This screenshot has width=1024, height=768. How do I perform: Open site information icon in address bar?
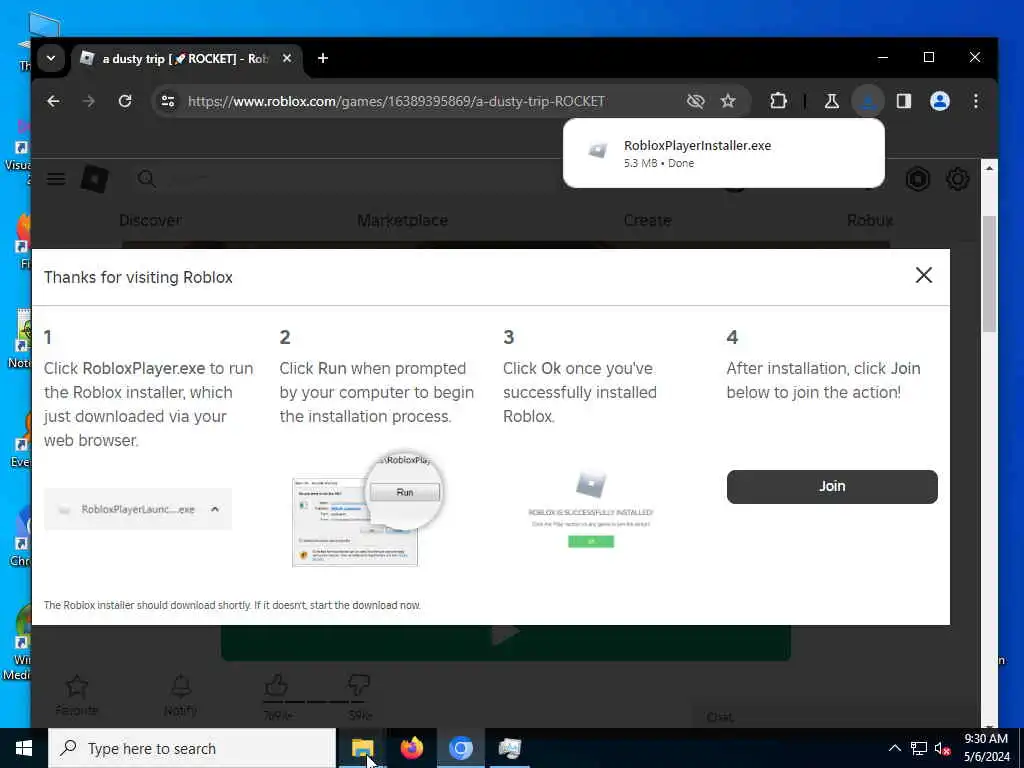pos(168,101)
